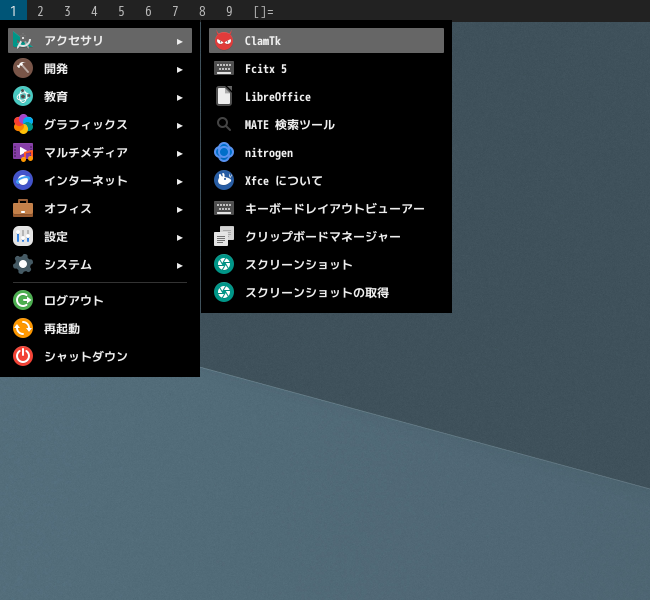This screenshot has height=600, width=650.
Task: Click the []= layout indicator
Action: (x=264, y=11)
